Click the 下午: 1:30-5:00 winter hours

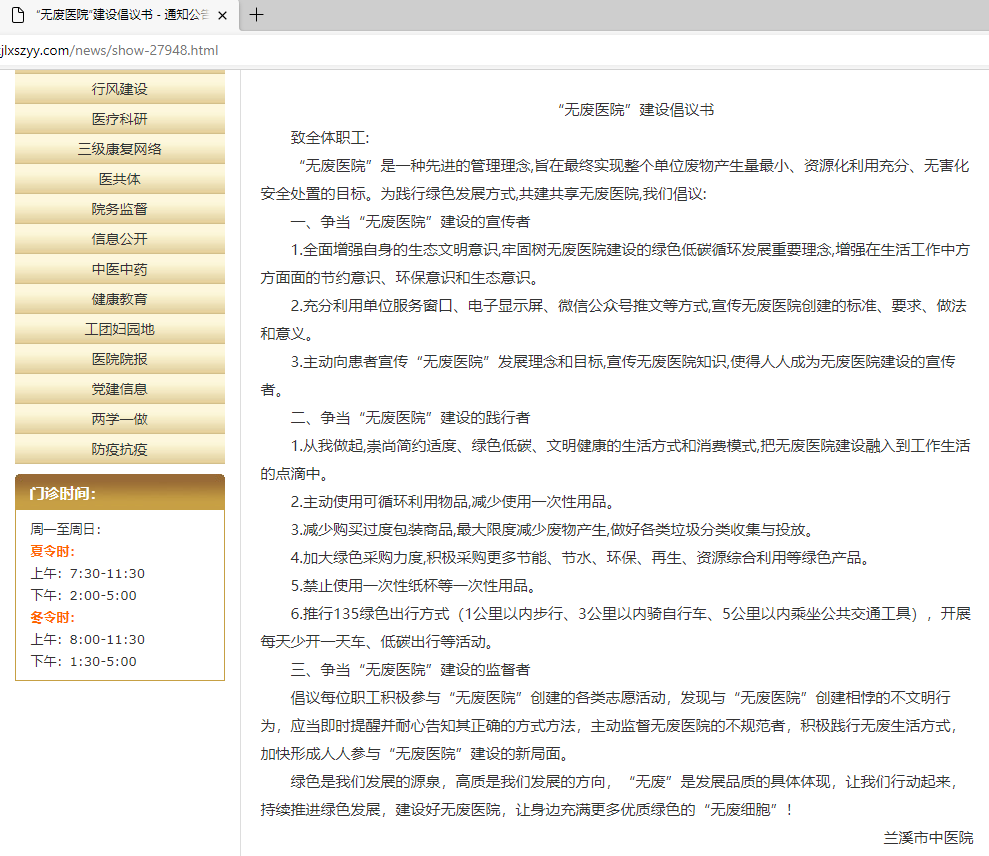click(83, 662)
